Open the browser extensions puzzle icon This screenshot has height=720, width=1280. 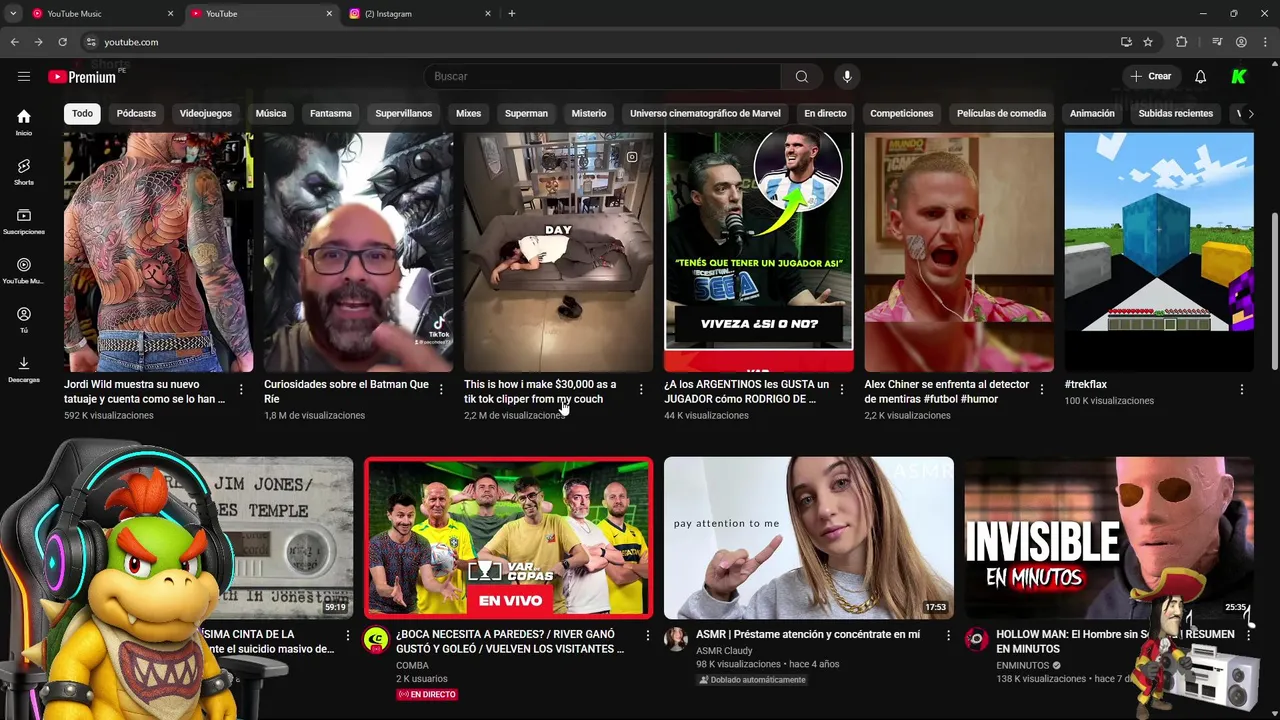click(x=1182, y=42)
